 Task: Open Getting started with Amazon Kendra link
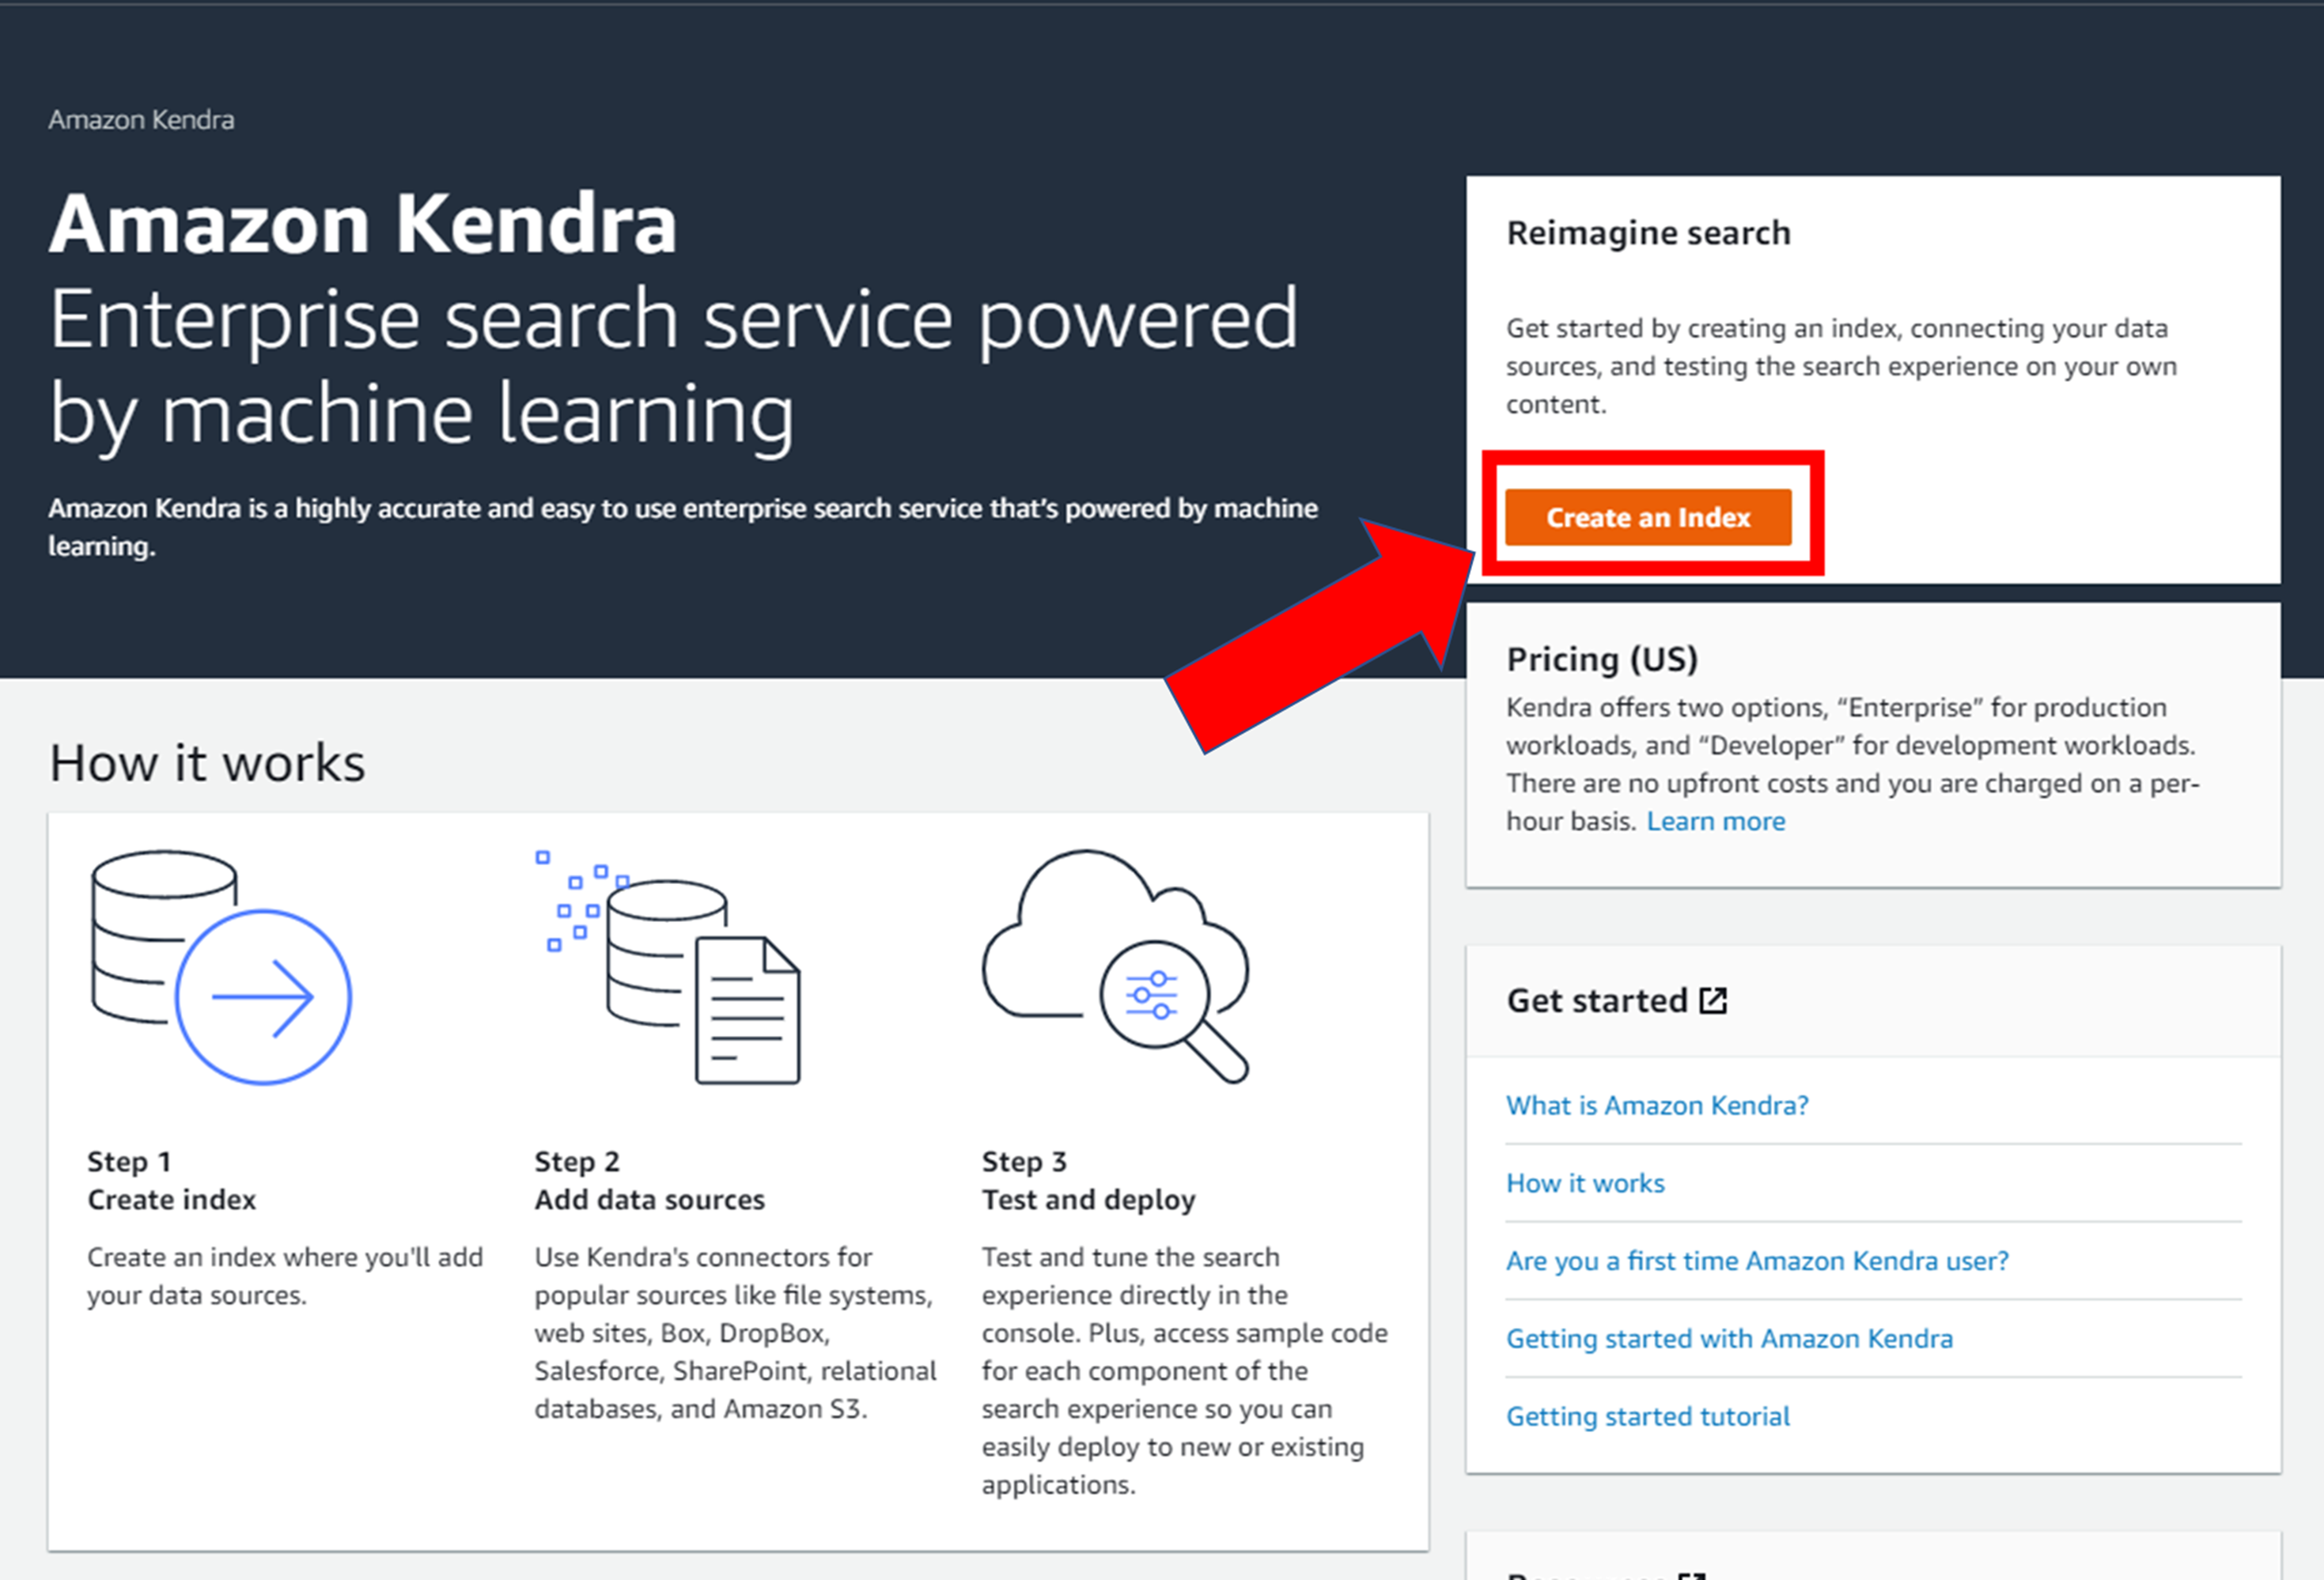pos(1730,1338)
